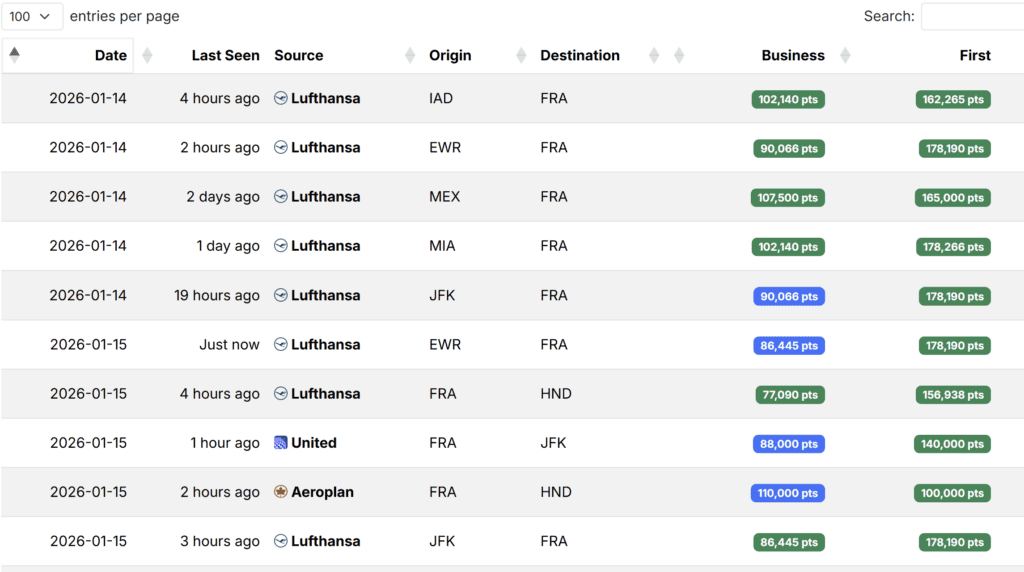Click the sort arrows left of Last Seen
Image resolution: width=1024 pixels, height=572 pixels.
pos(148,56)
